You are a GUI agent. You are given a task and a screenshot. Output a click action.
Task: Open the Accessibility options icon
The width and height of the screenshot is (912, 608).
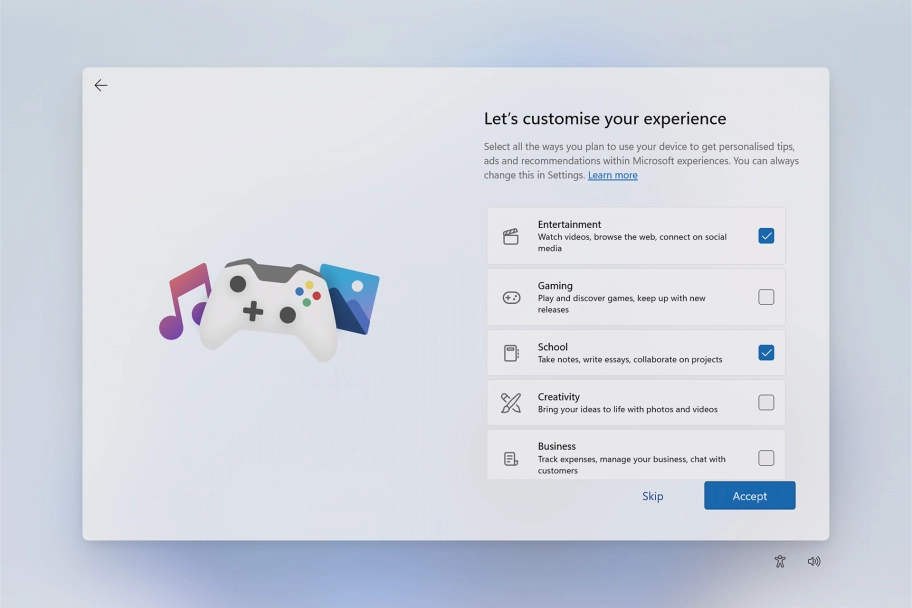point(780,562)
